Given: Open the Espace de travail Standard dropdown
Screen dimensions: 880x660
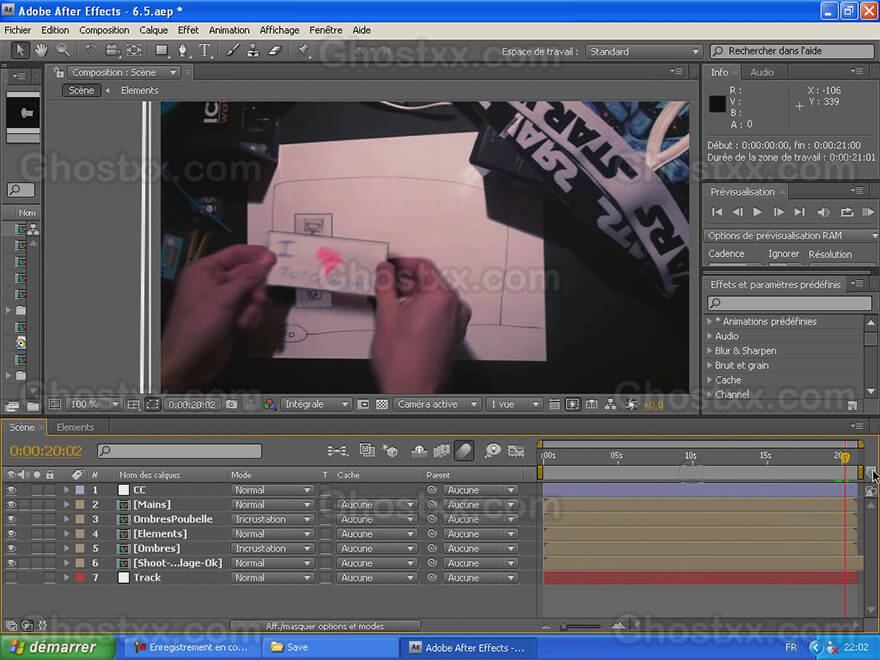Looking at the screenshot, I should point(644,52).
